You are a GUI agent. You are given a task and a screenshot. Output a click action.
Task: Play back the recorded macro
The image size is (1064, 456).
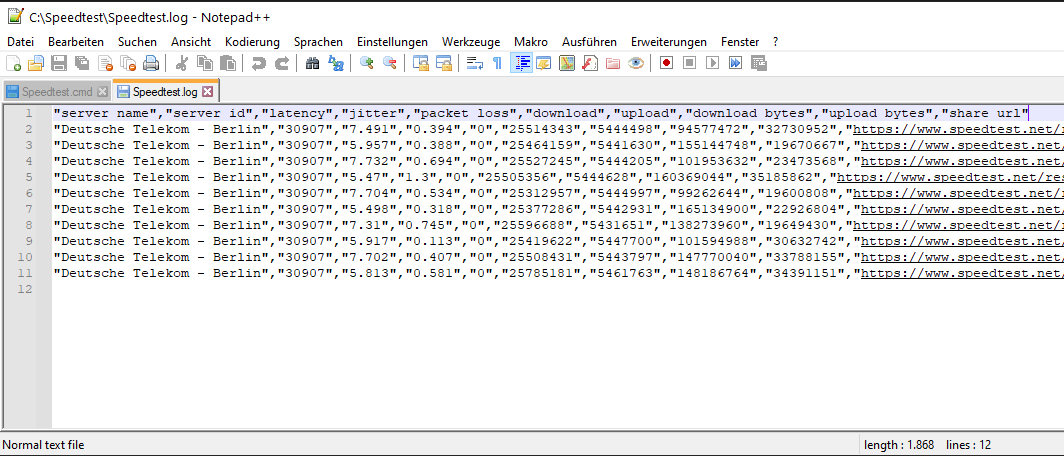coord(712,64)
